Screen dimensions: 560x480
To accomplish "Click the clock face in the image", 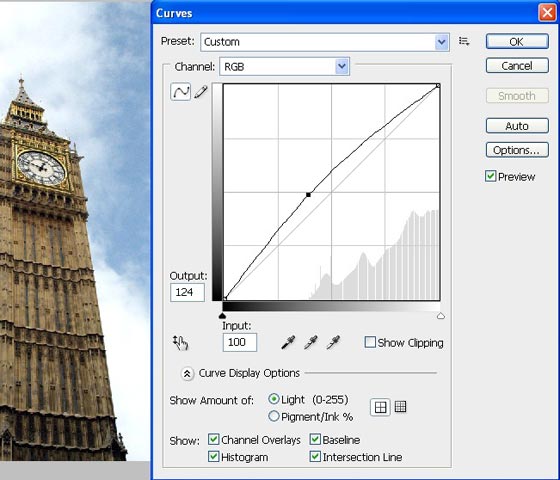I will [x=41, y=168].
